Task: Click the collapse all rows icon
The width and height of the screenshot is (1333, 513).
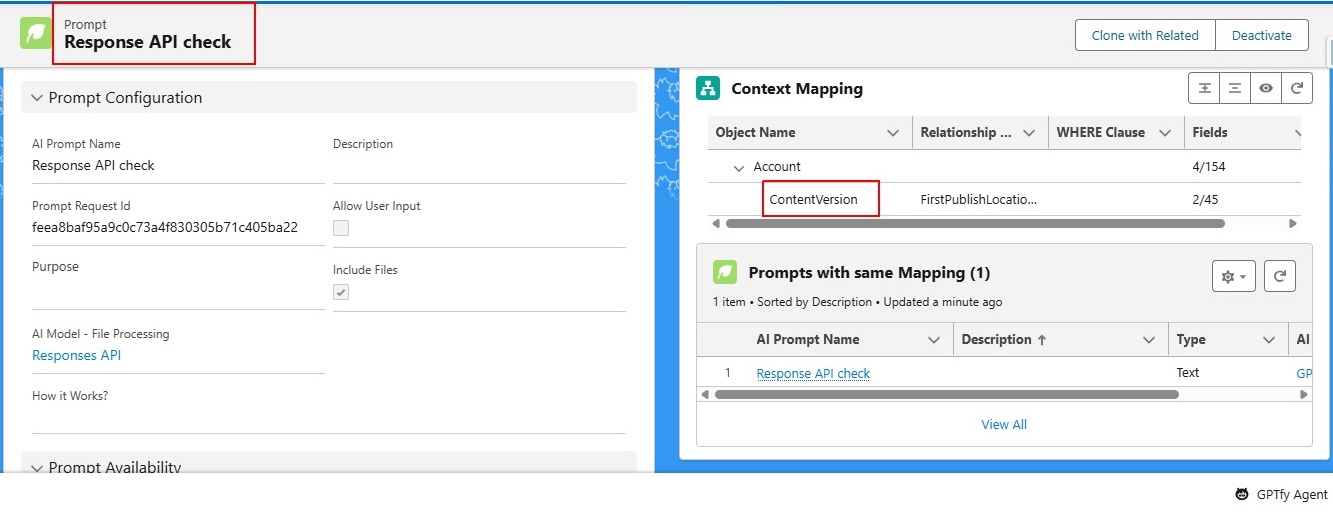Action: click(x=1235, y=88)
